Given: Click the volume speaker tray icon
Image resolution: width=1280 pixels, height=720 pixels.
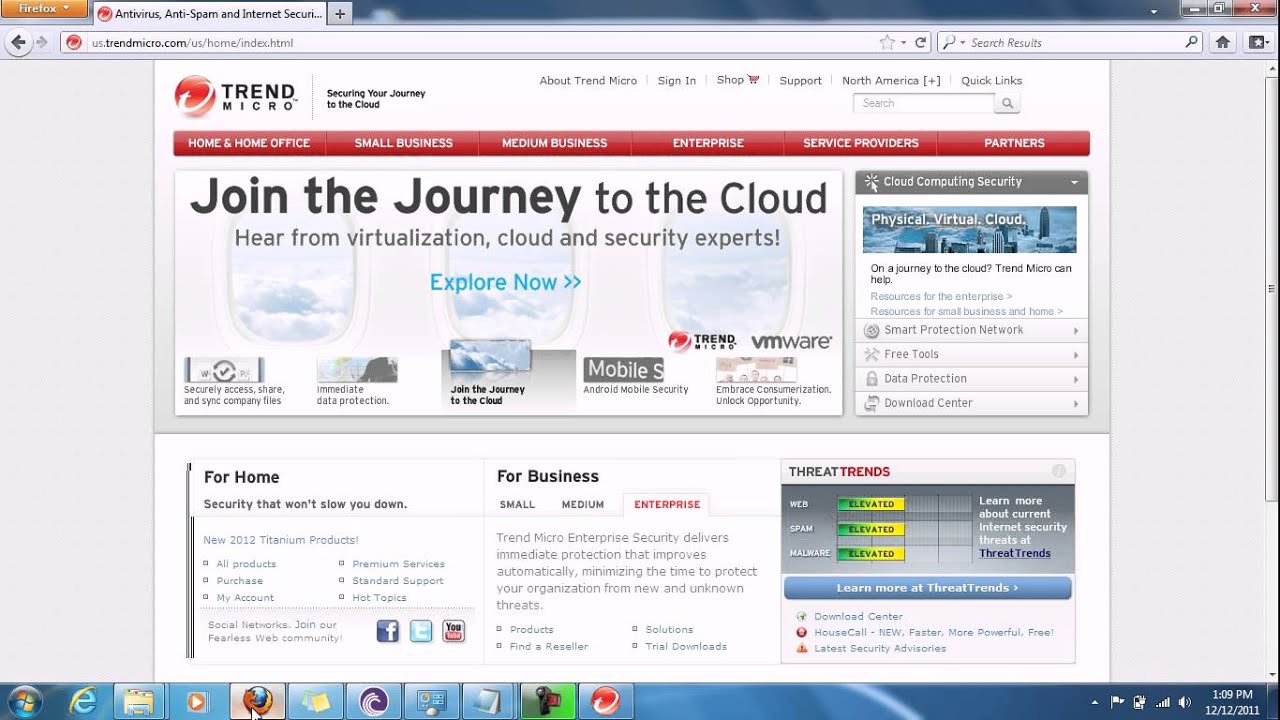Looking at the screenshot, I should pyautogui.click(x=1185, y=702).
